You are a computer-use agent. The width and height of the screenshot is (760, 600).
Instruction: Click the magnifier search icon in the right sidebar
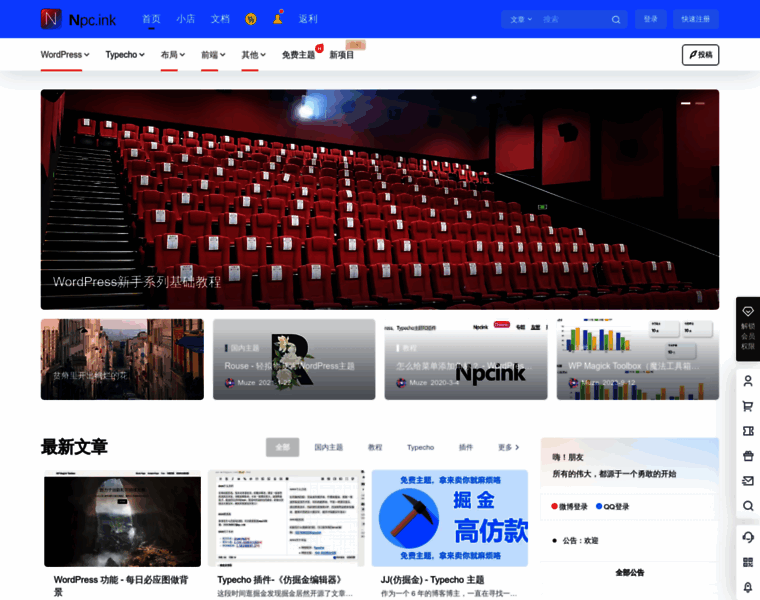[x=748, y=505]
